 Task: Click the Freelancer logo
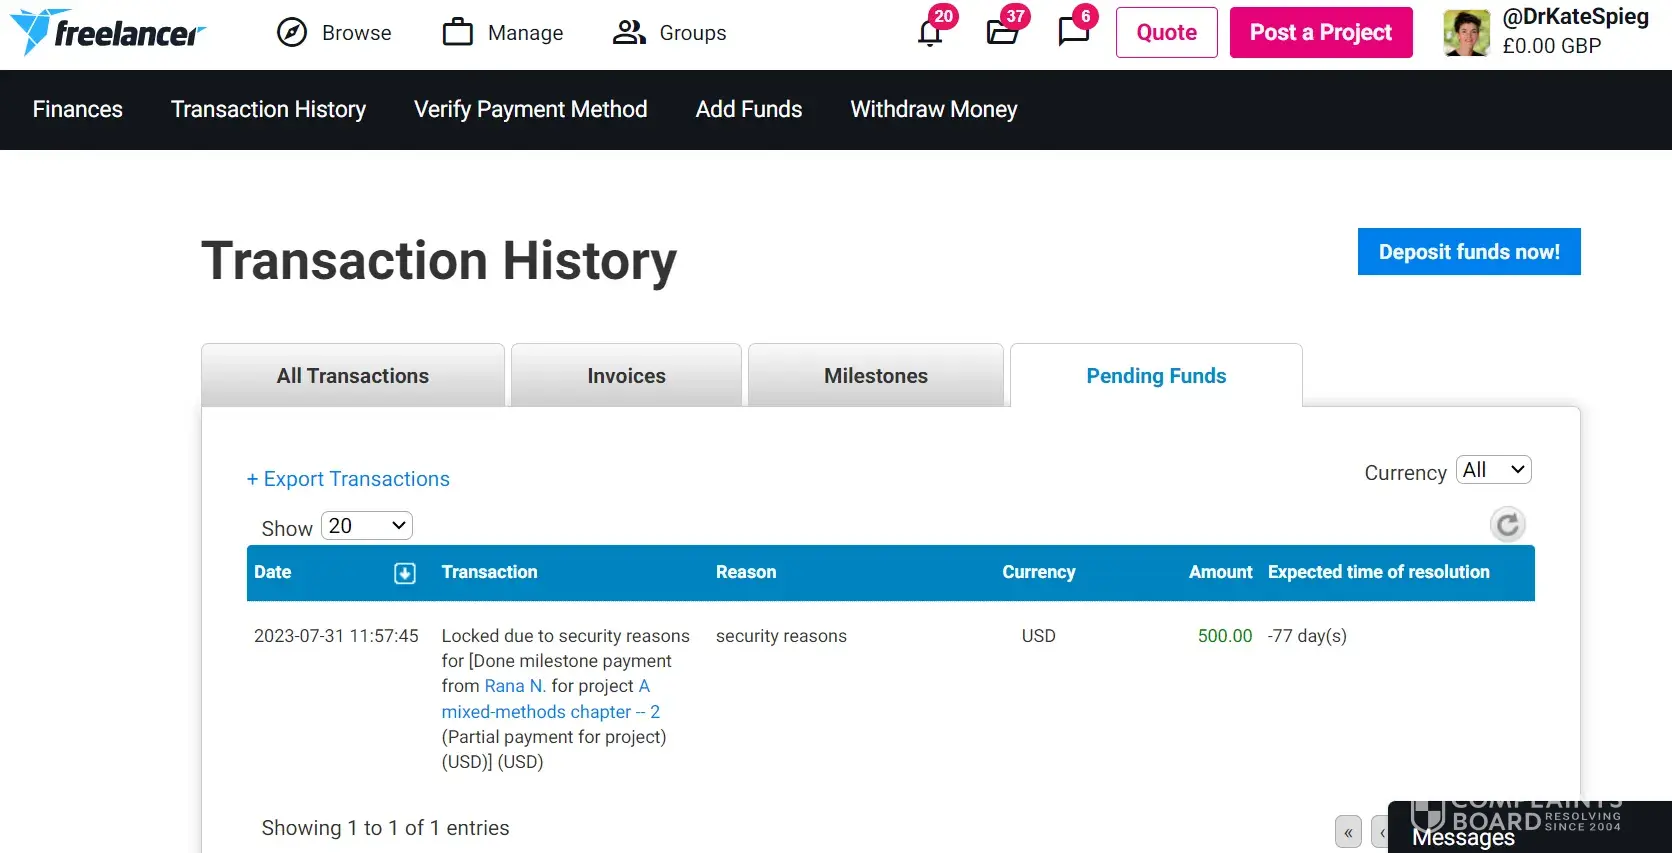107,32
